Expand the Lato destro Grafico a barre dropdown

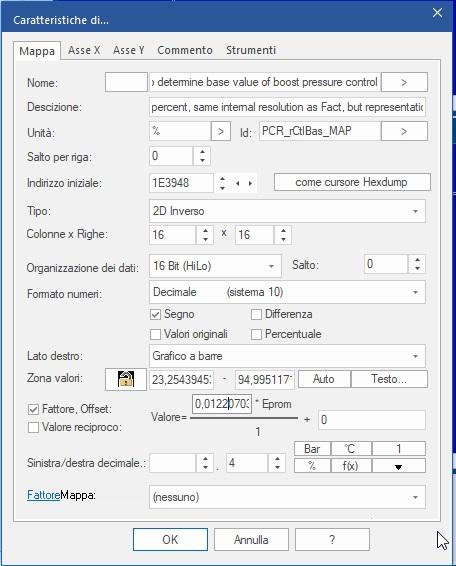point(287,356)
